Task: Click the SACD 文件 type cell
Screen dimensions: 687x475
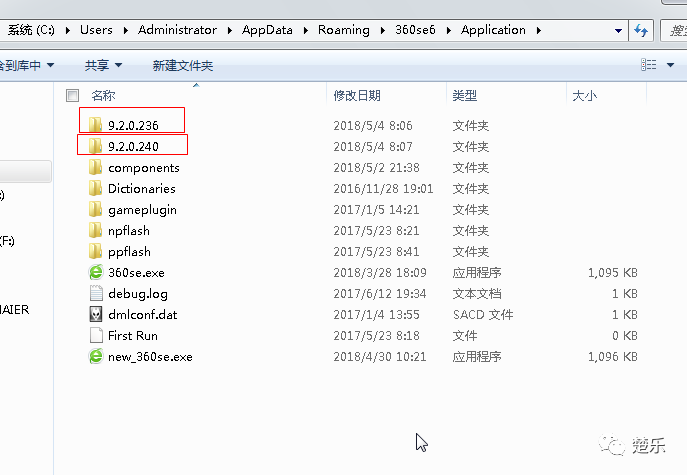Action: [483, 315]
